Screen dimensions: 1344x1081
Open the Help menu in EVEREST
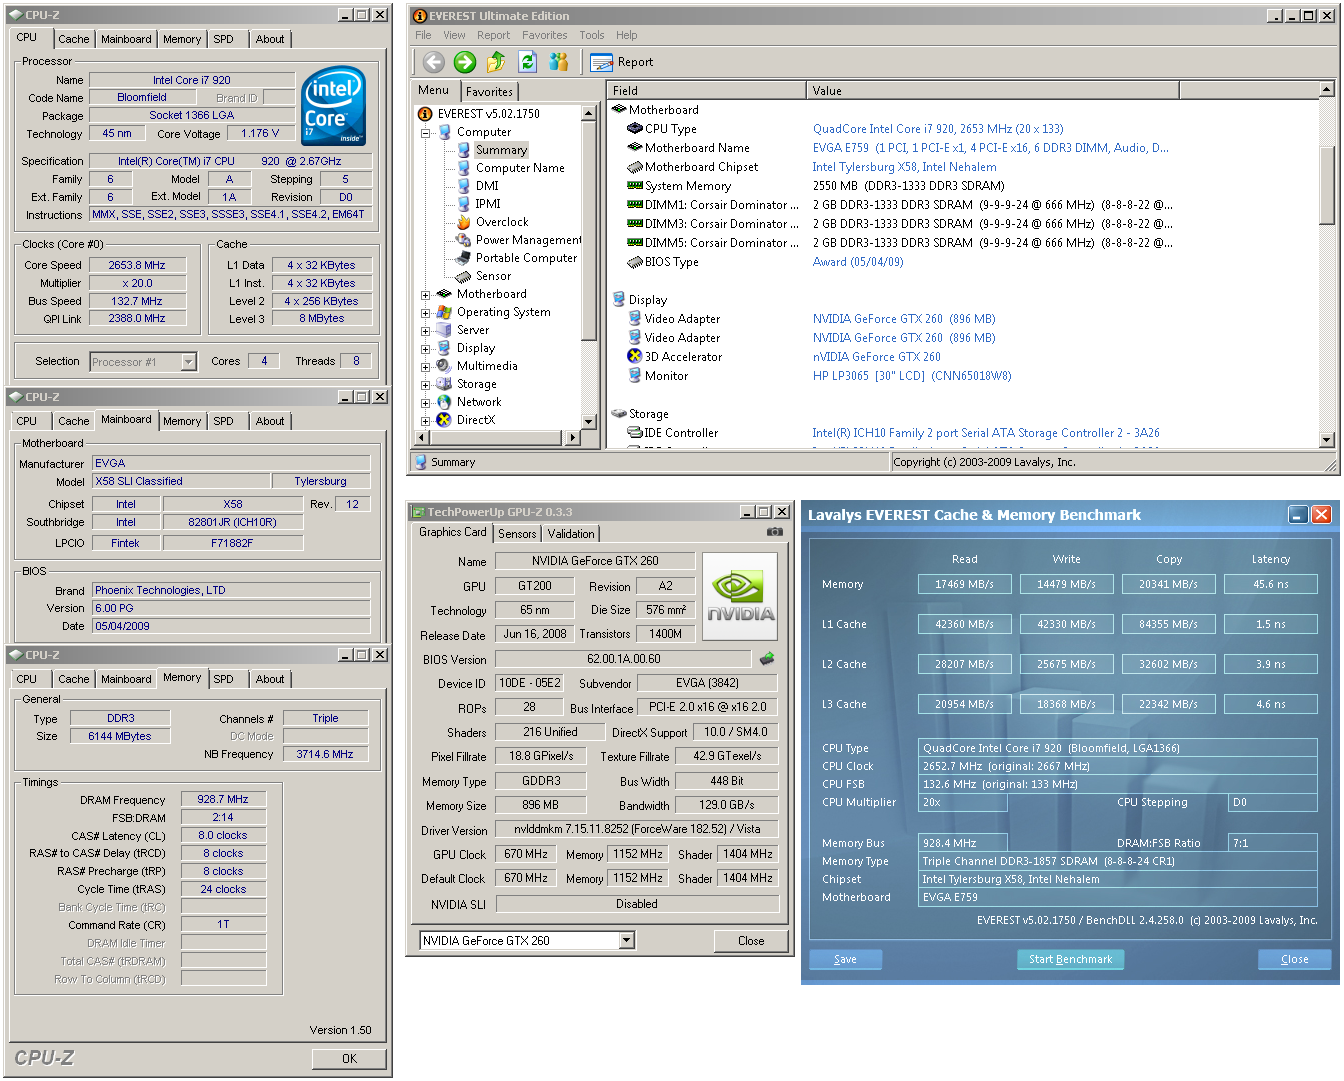[x=626, y=35]
